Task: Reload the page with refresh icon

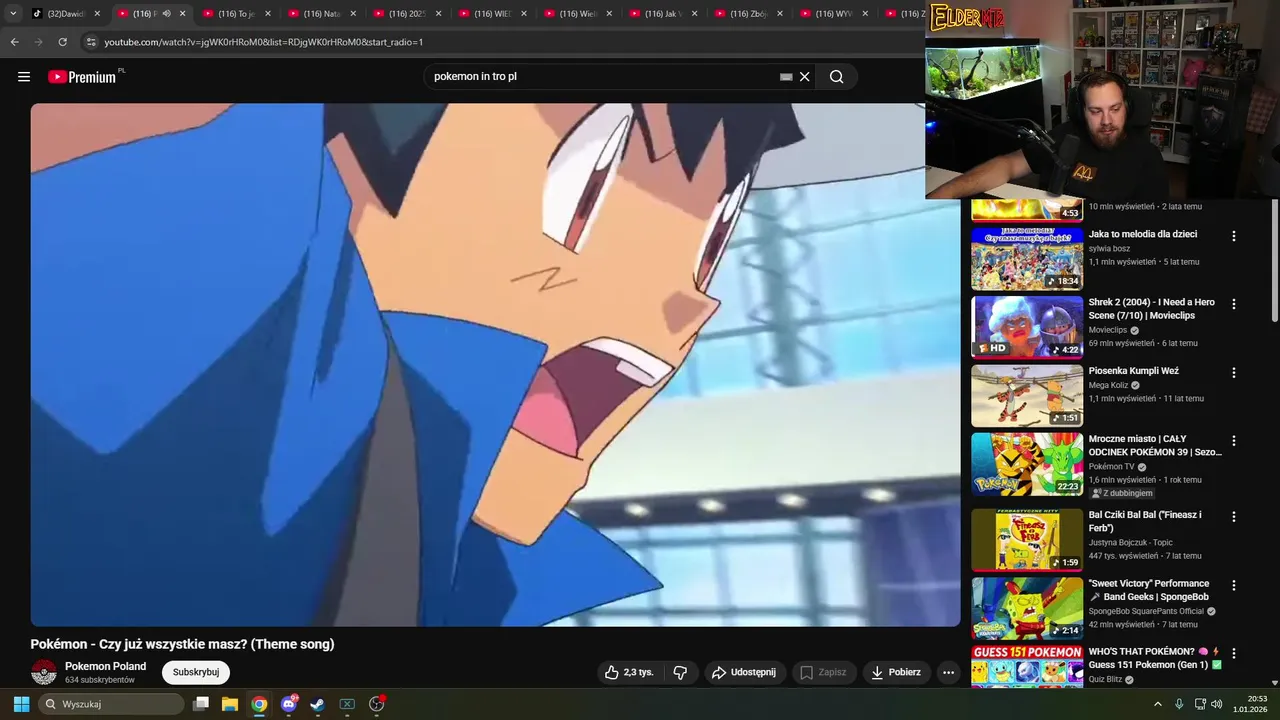Action: coord(62,42)
